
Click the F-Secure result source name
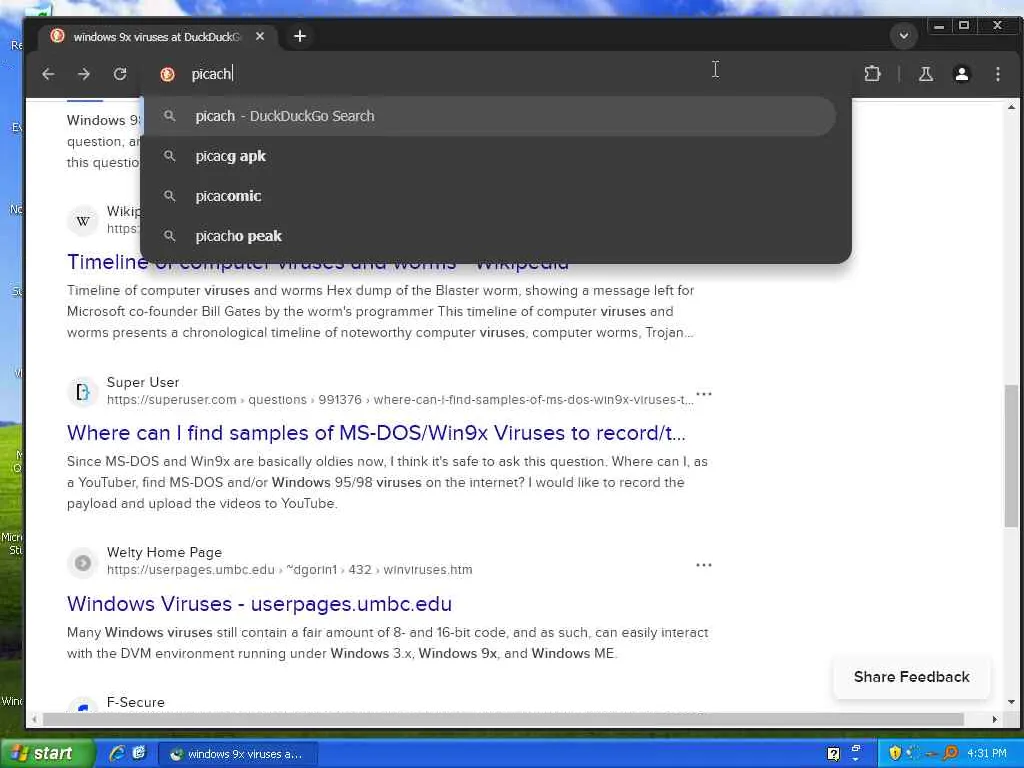(x=136, y=703)
